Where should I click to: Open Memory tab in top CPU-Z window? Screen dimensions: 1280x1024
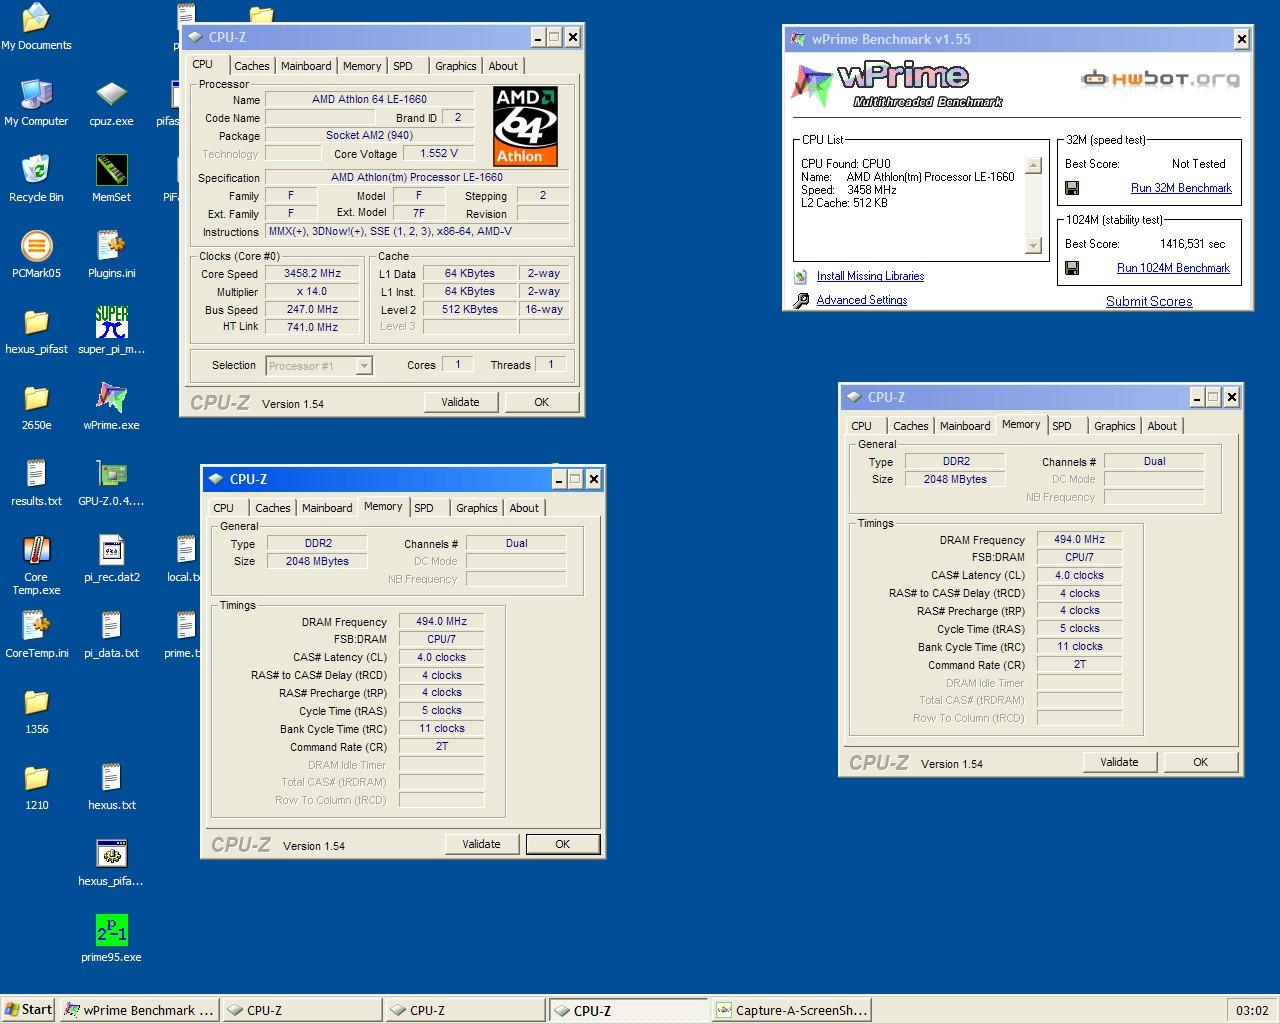[x=362, y=66]
